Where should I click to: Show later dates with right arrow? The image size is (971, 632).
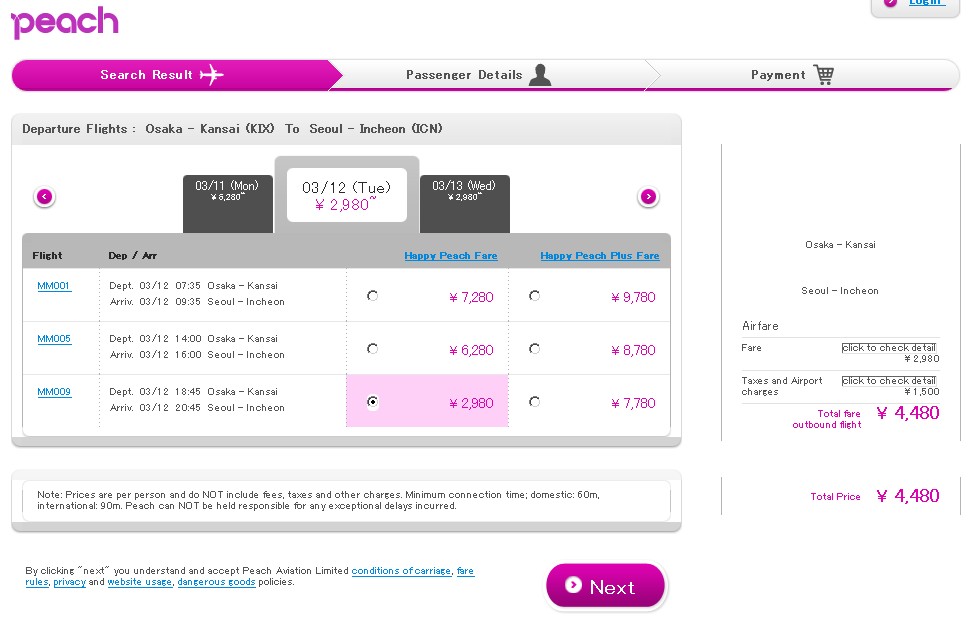tap(648, 197)
